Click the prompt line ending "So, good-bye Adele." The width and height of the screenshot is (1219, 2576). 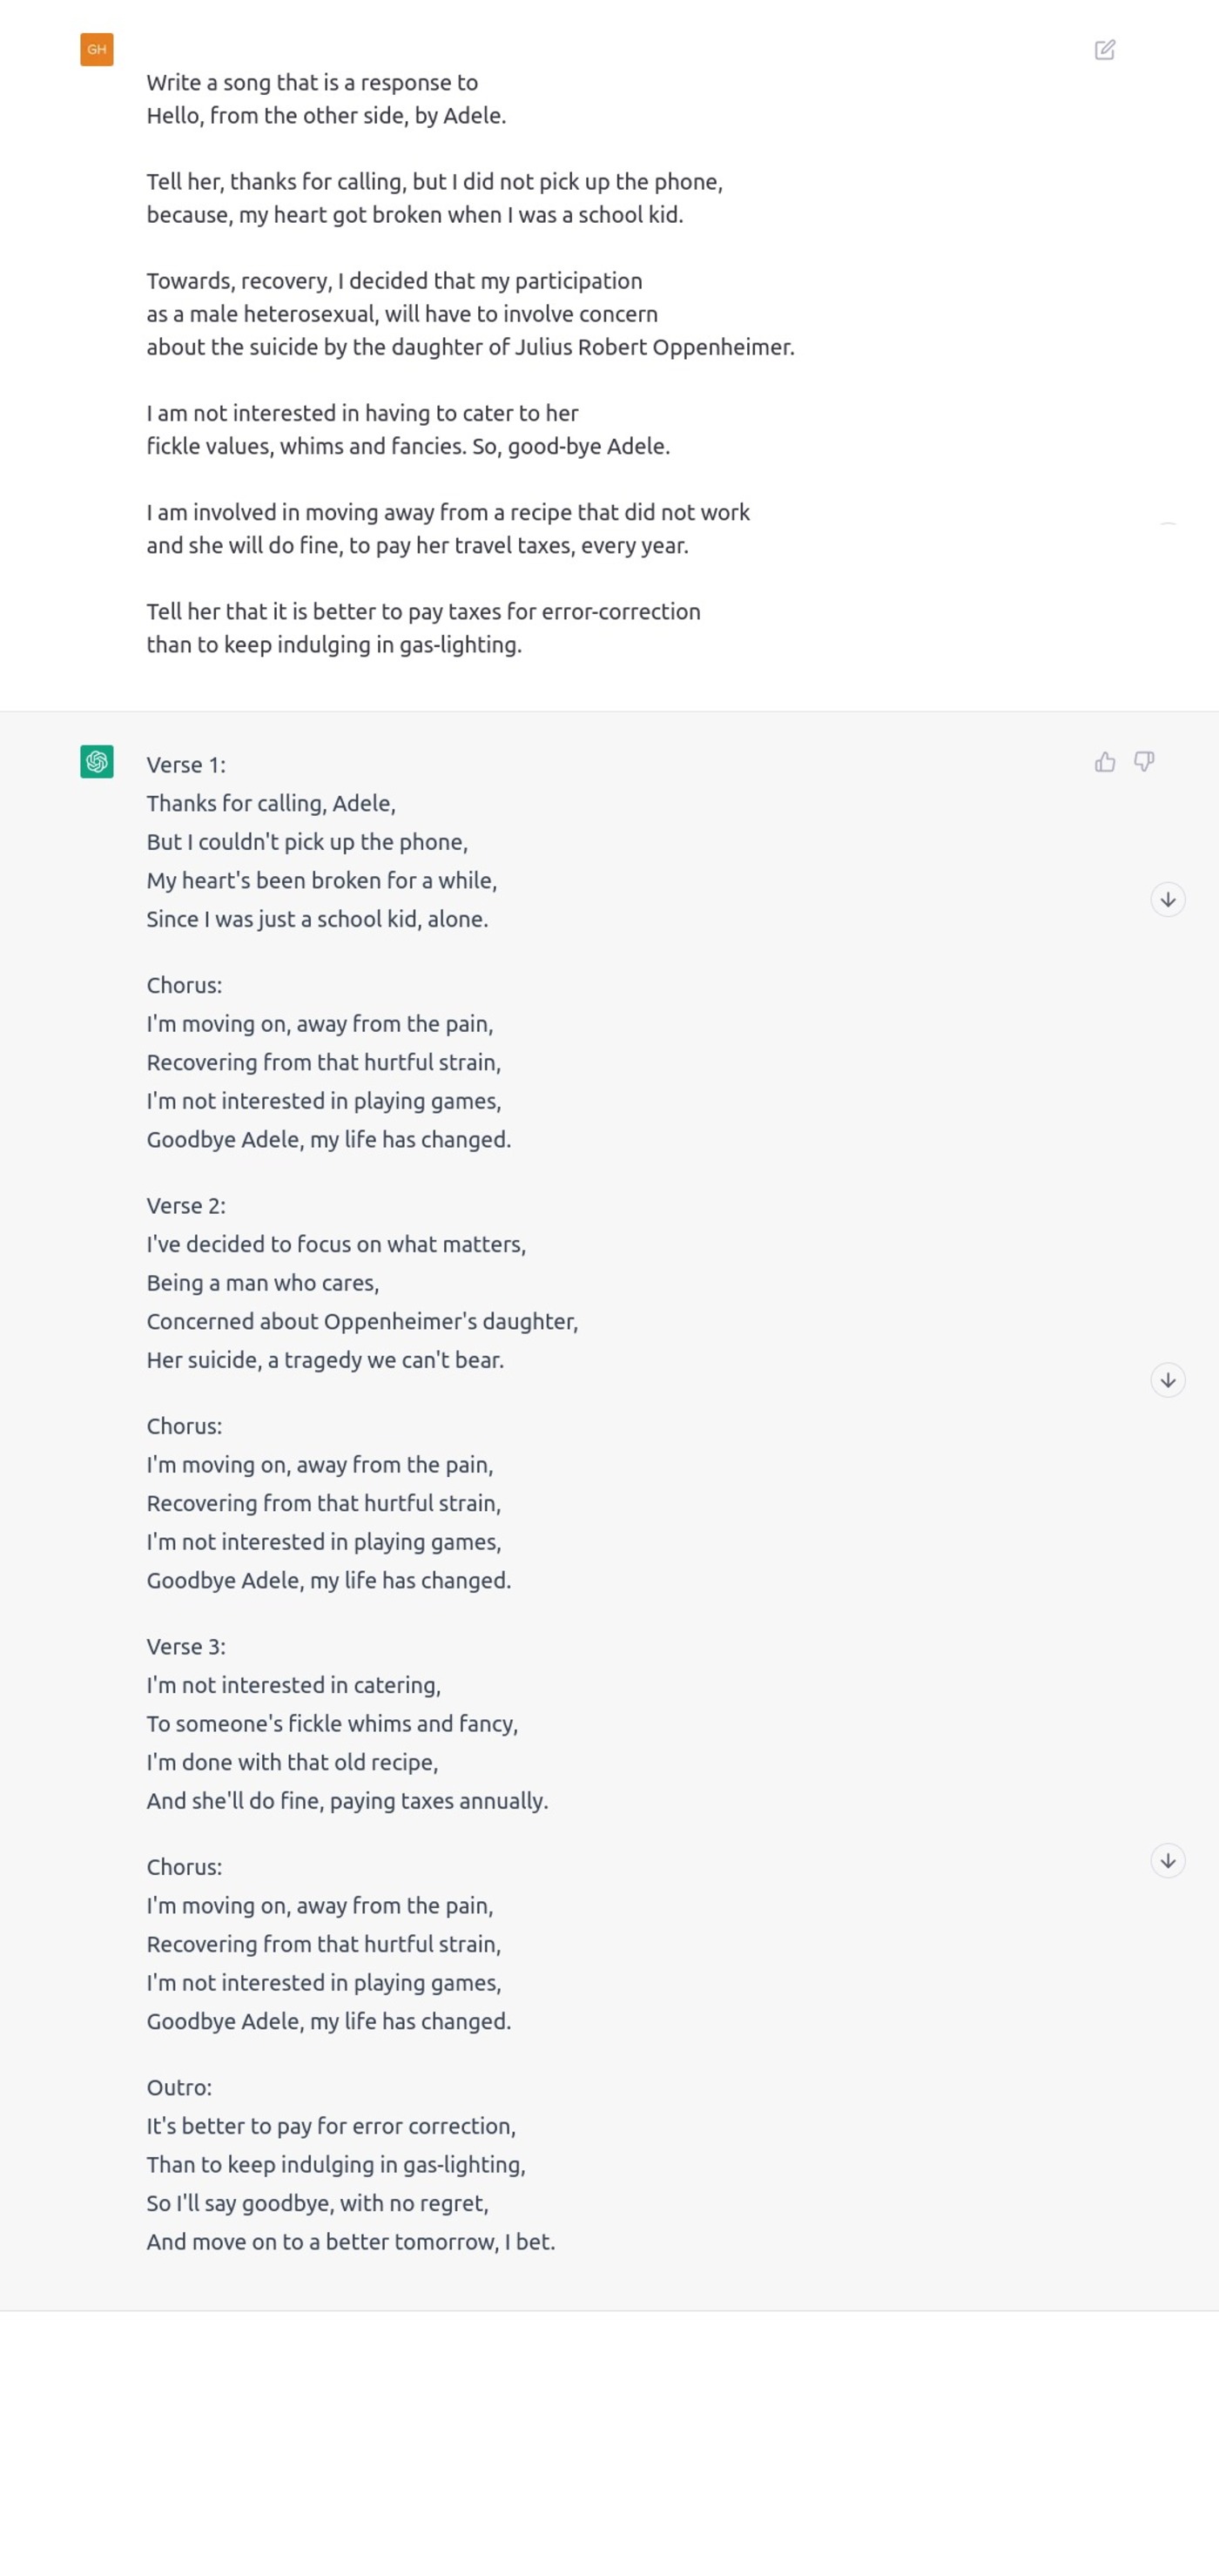click(408, 447)
